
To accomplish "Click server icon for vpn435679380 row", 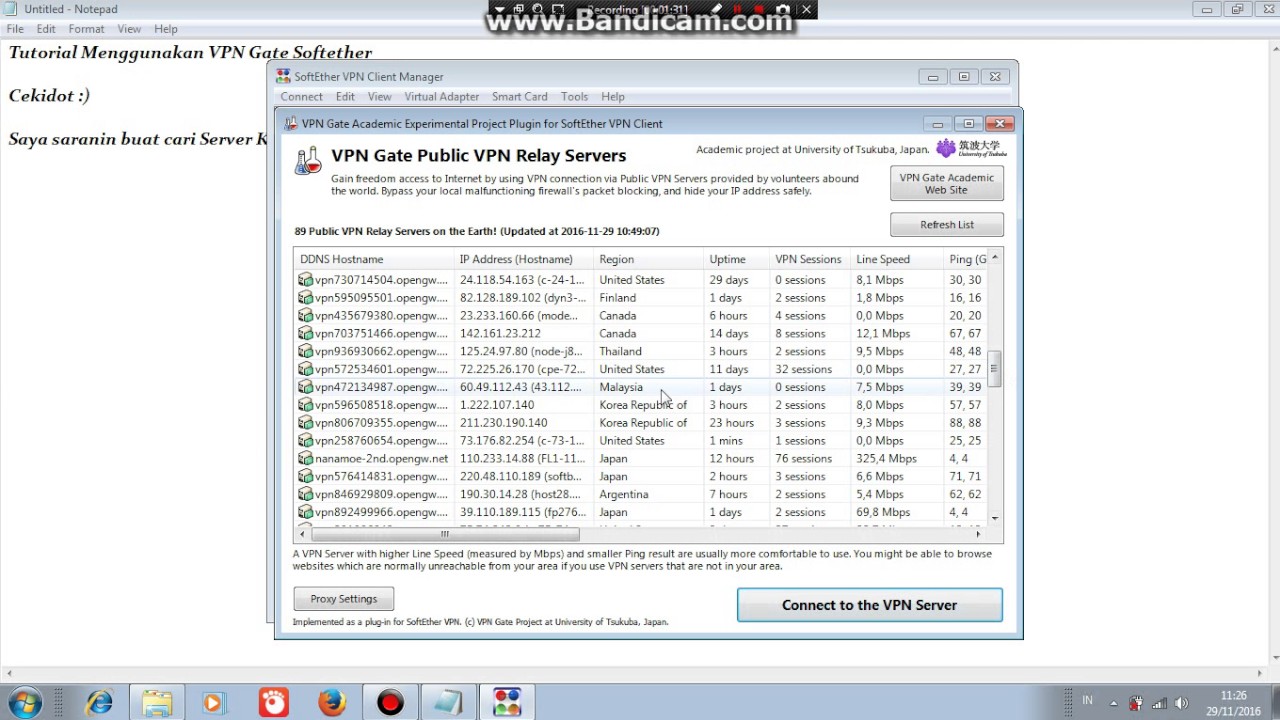I will 306,316.
